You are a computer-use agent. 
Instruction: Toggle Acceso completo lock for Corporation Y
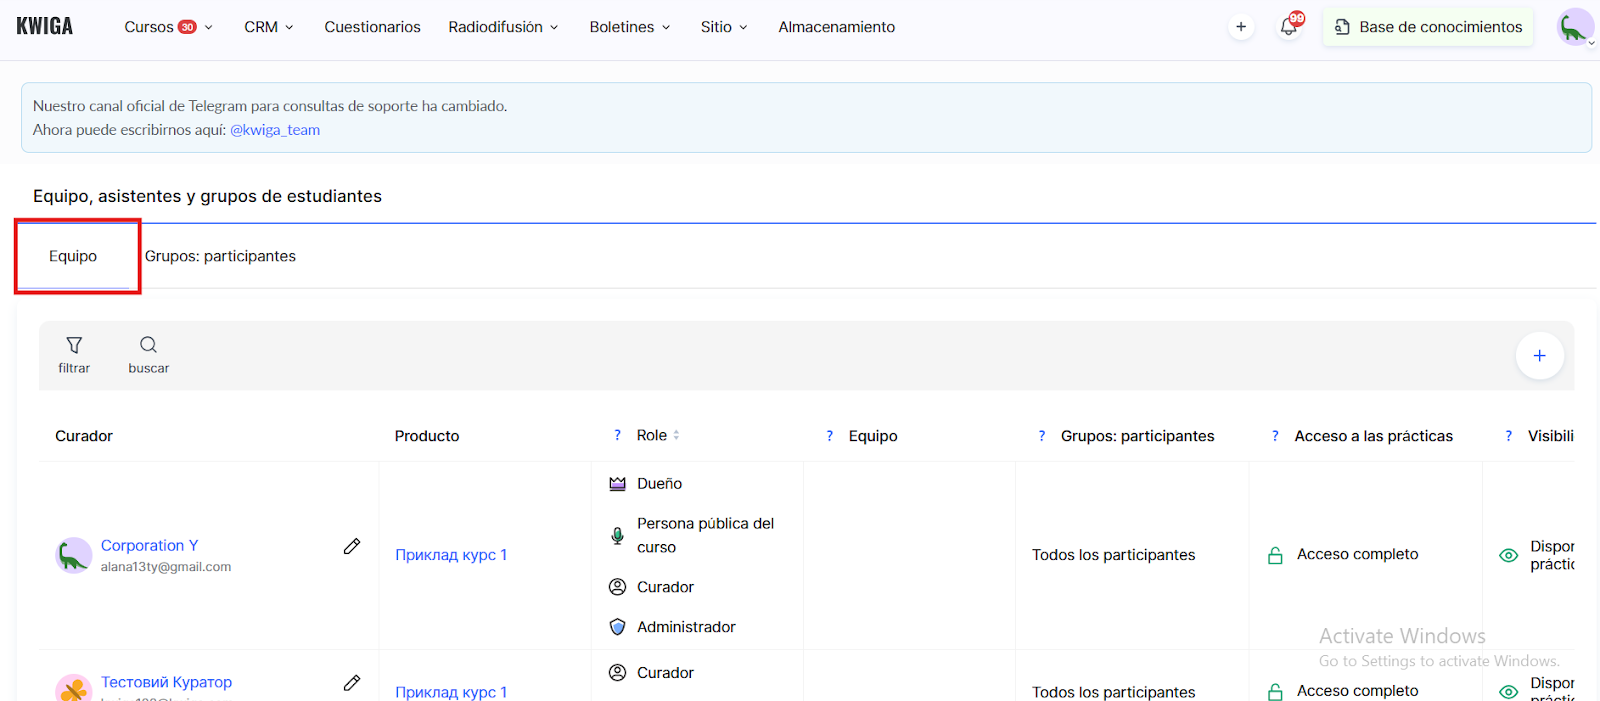[x=1275, y=555]
